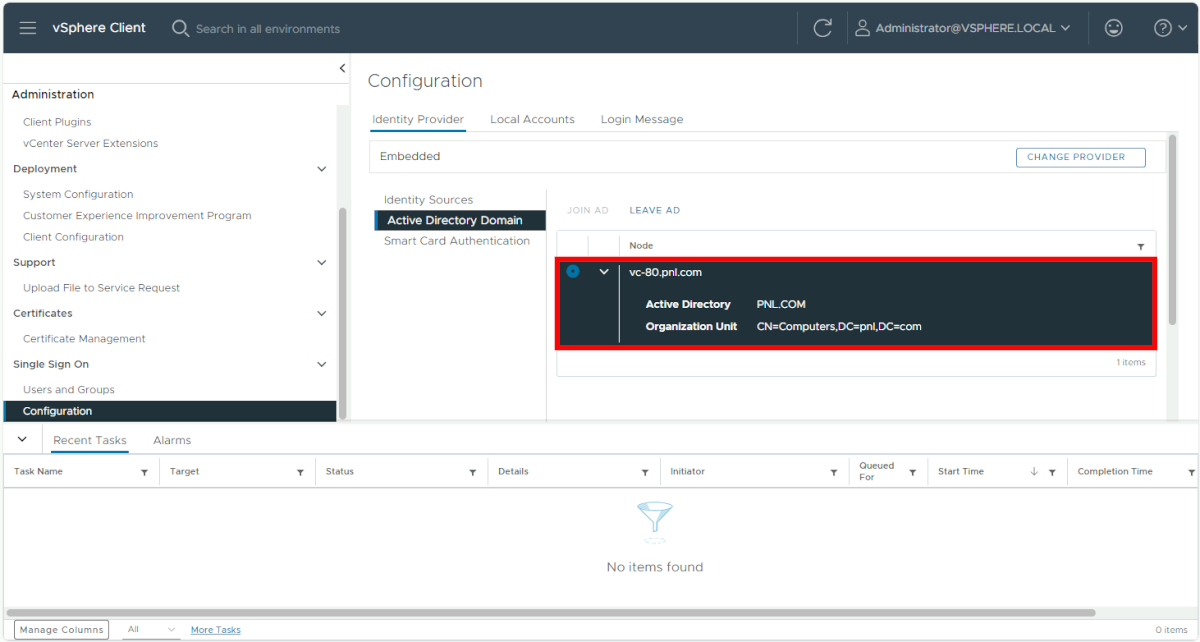Click the CHANGE PROVIDER button
The width and height of the screenshot is (1200, 642).
coord(1080,157)
